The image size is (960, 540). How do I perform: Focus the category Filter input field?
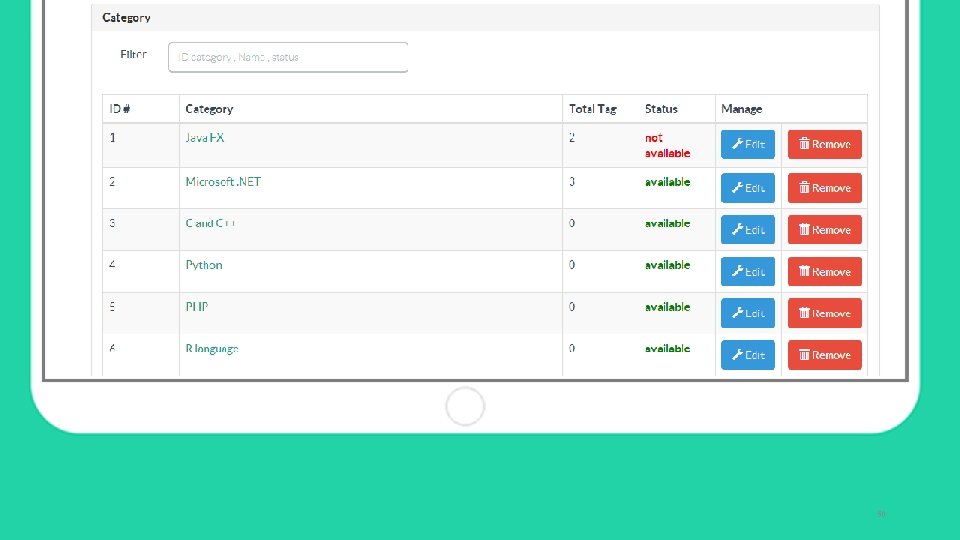tap(288, 57)
